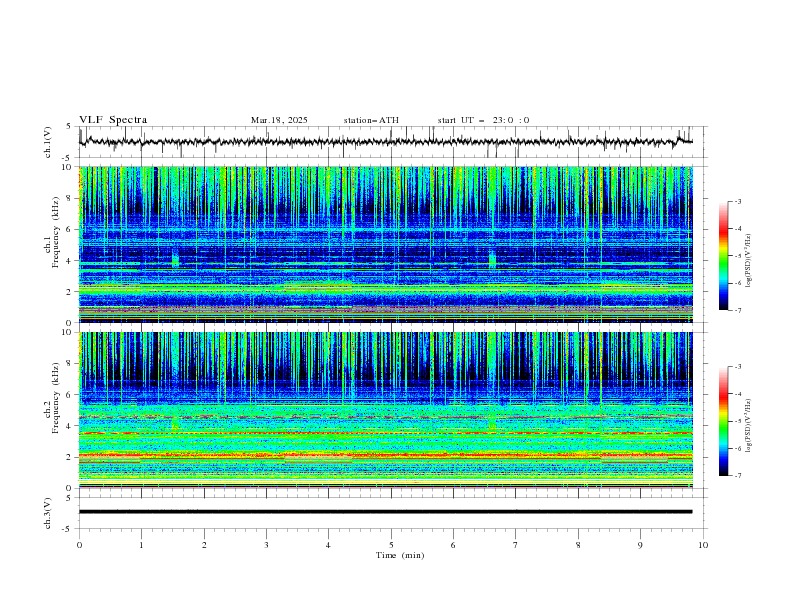Viewport: 792px width, 612px height.
Task: Click the 'start UT = 23:0 :0' text
Action: tap(483, 120)
